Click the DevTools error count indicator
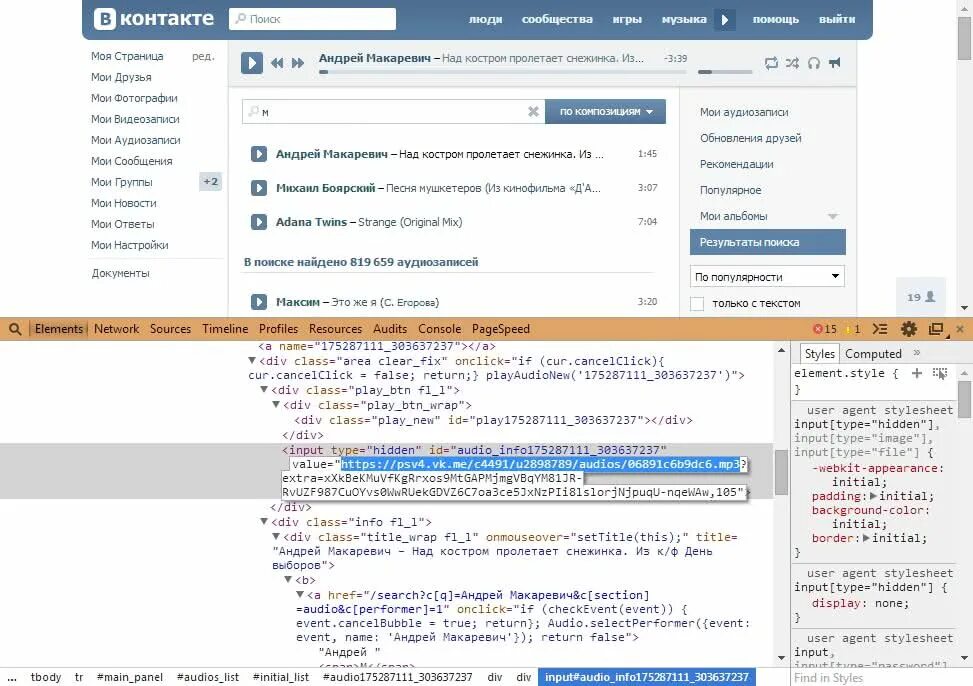Screen dimensions: 973x686 tap(825, 329)
